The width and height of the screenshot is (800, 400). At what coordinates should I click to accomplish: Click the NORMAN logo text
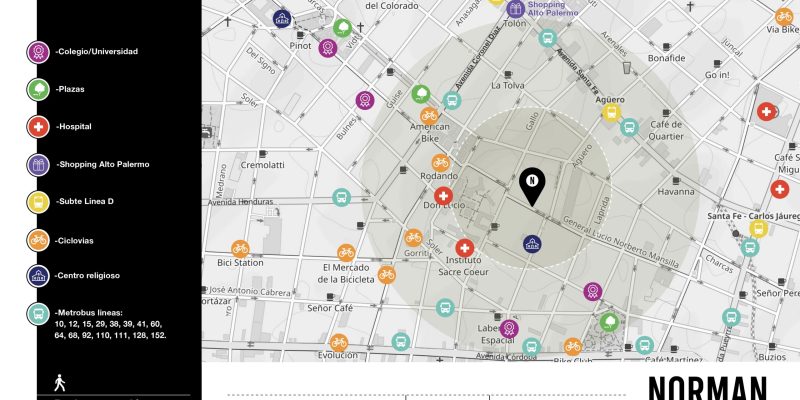click(x=707, y=388)
